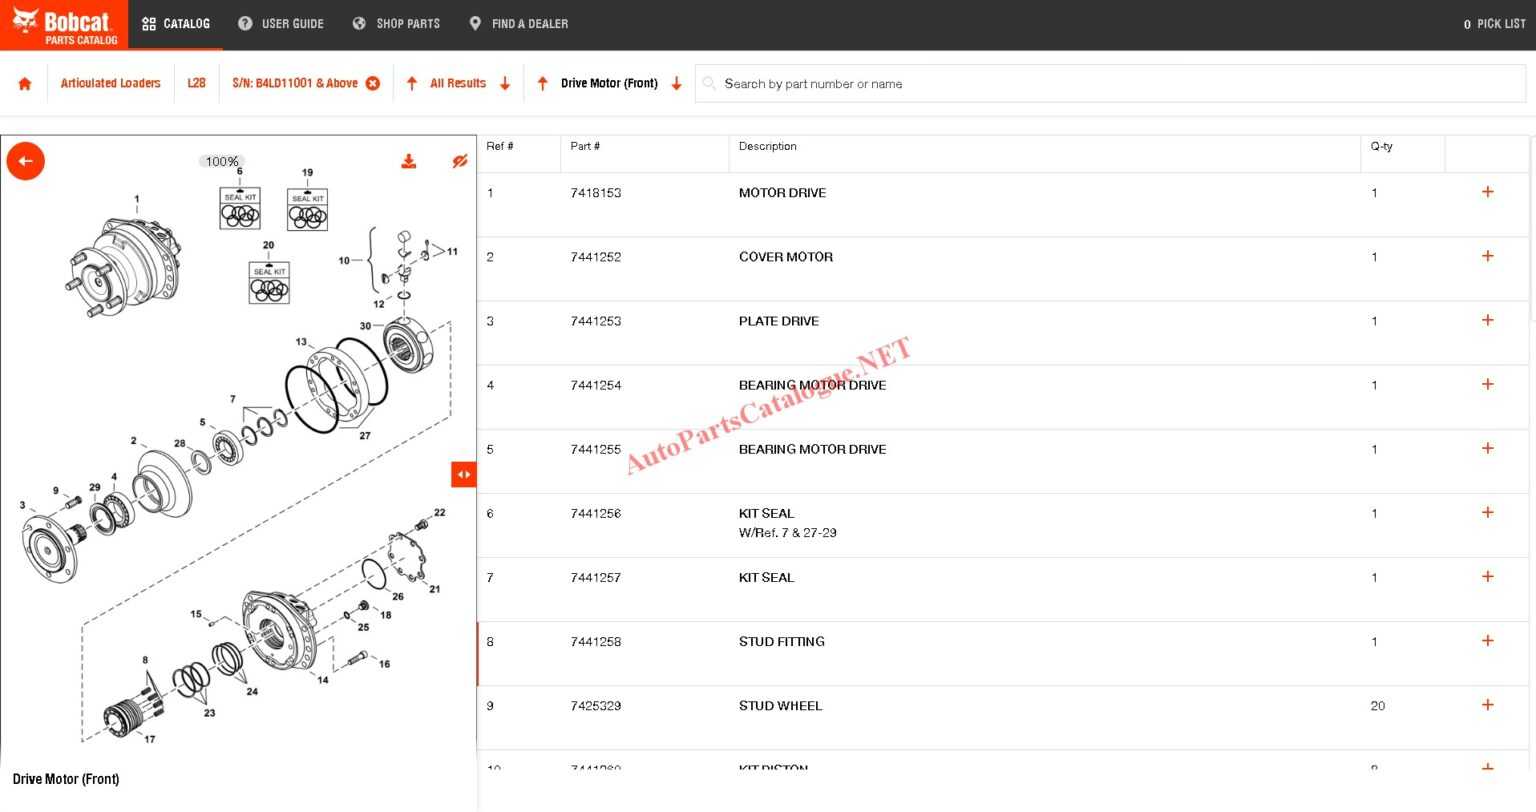Download the Drive Motor diagram
1536x812 pixels.
coord(409,162)
